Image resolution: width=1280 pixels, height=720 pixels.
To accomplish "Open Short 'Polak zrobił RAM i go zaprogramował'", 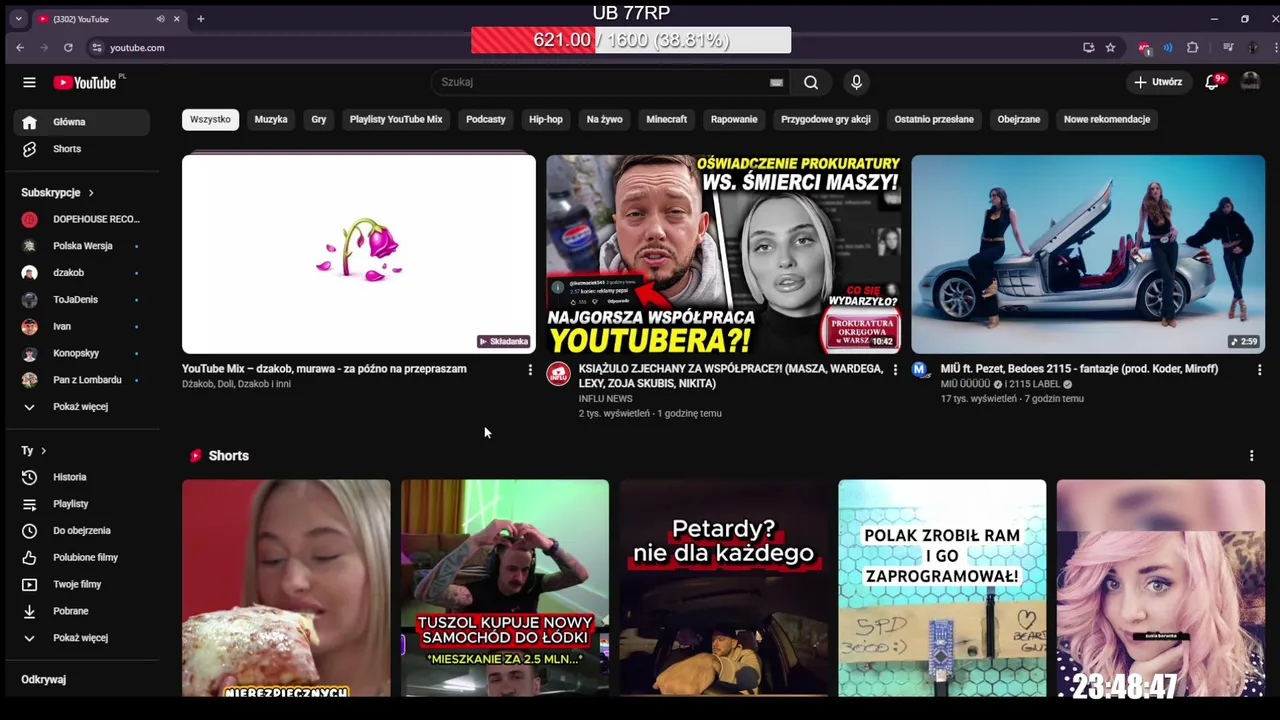I will point(942,588).
